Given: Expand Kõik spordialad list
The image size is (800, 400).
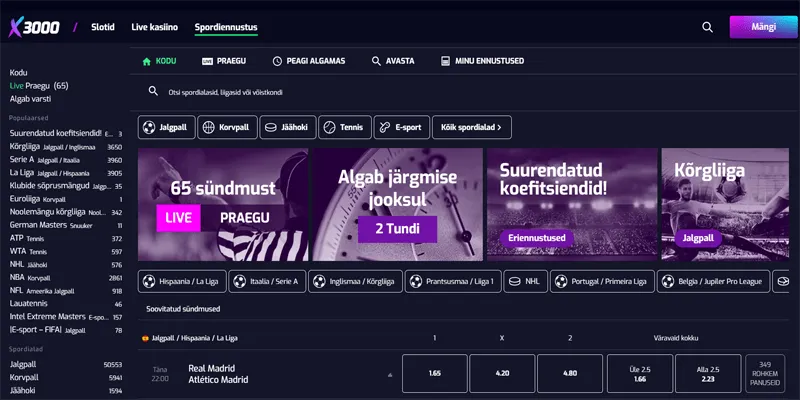Looking at the screenshot, I should click(472, 128).
